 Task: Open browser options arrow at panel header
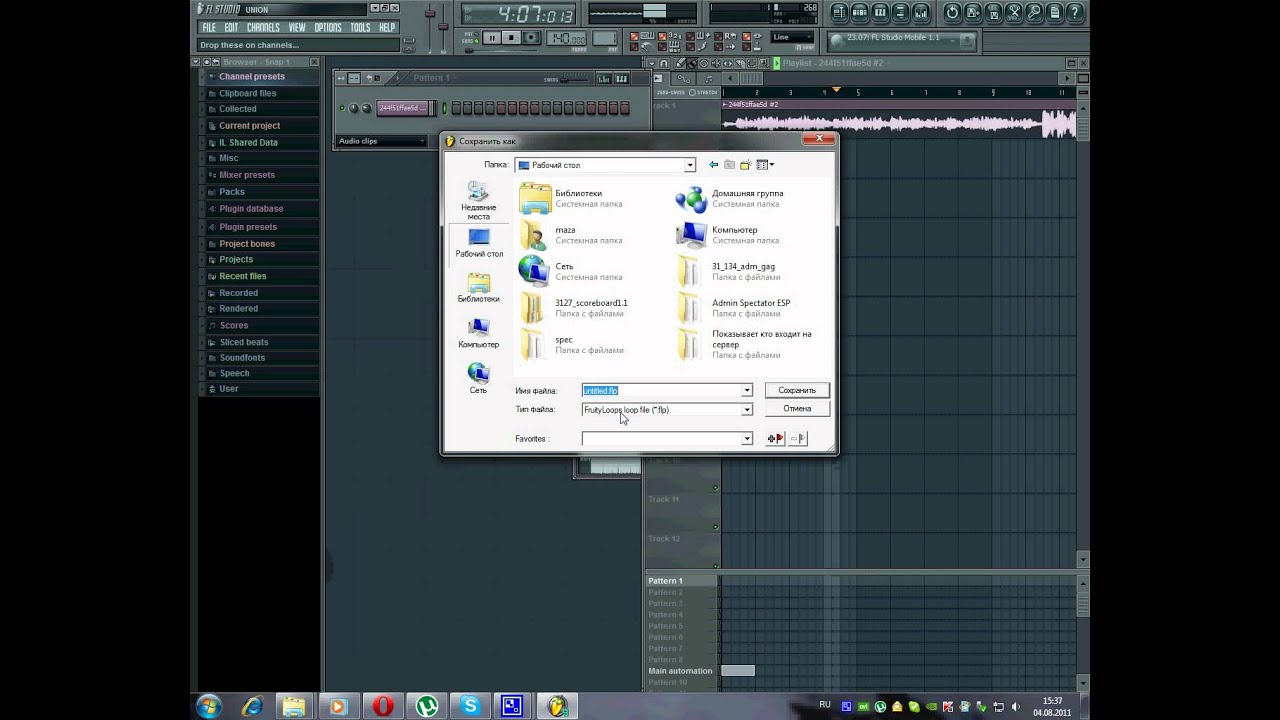[x=196, y=62]
